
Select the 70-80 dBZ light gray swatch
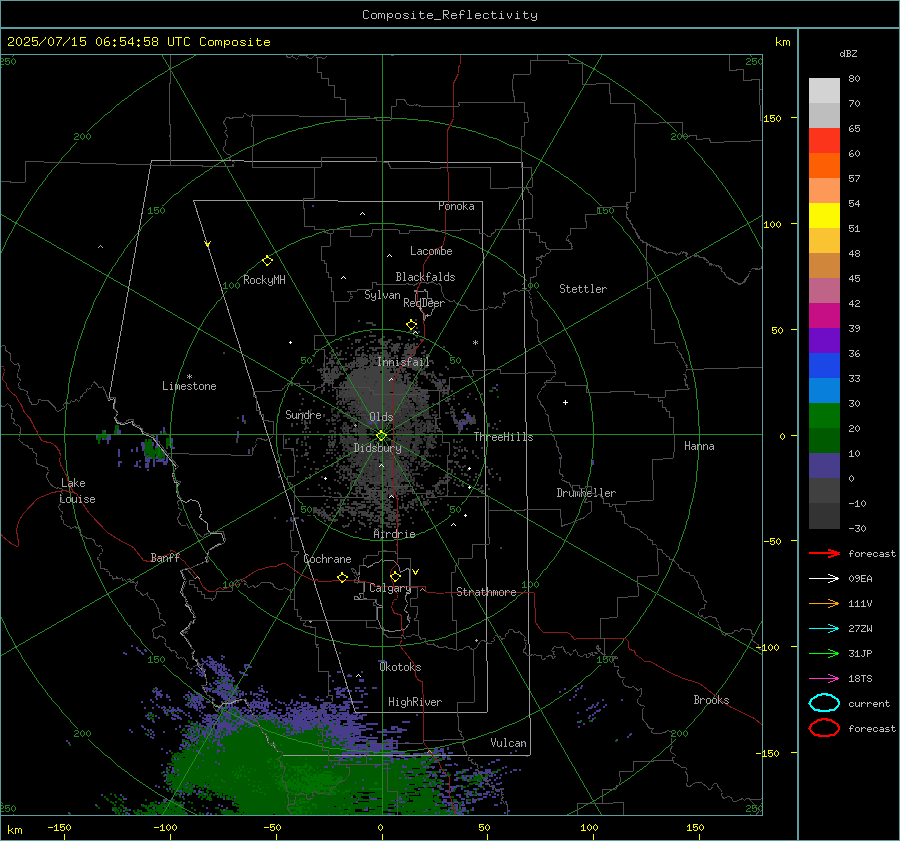tap(824, 91)
